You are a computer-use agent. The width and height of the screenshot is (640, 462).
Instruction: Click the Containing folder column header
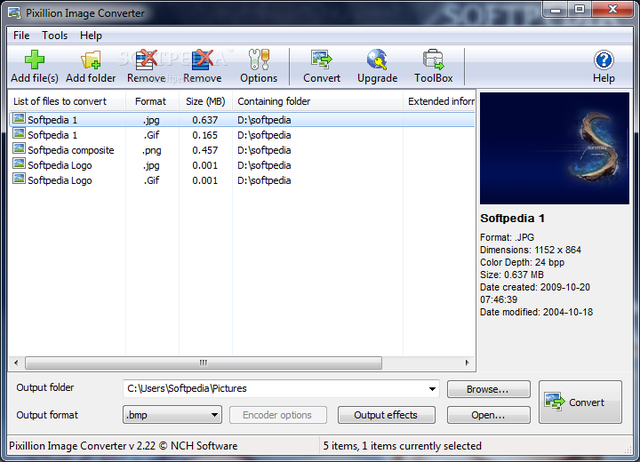click(318, 101)
